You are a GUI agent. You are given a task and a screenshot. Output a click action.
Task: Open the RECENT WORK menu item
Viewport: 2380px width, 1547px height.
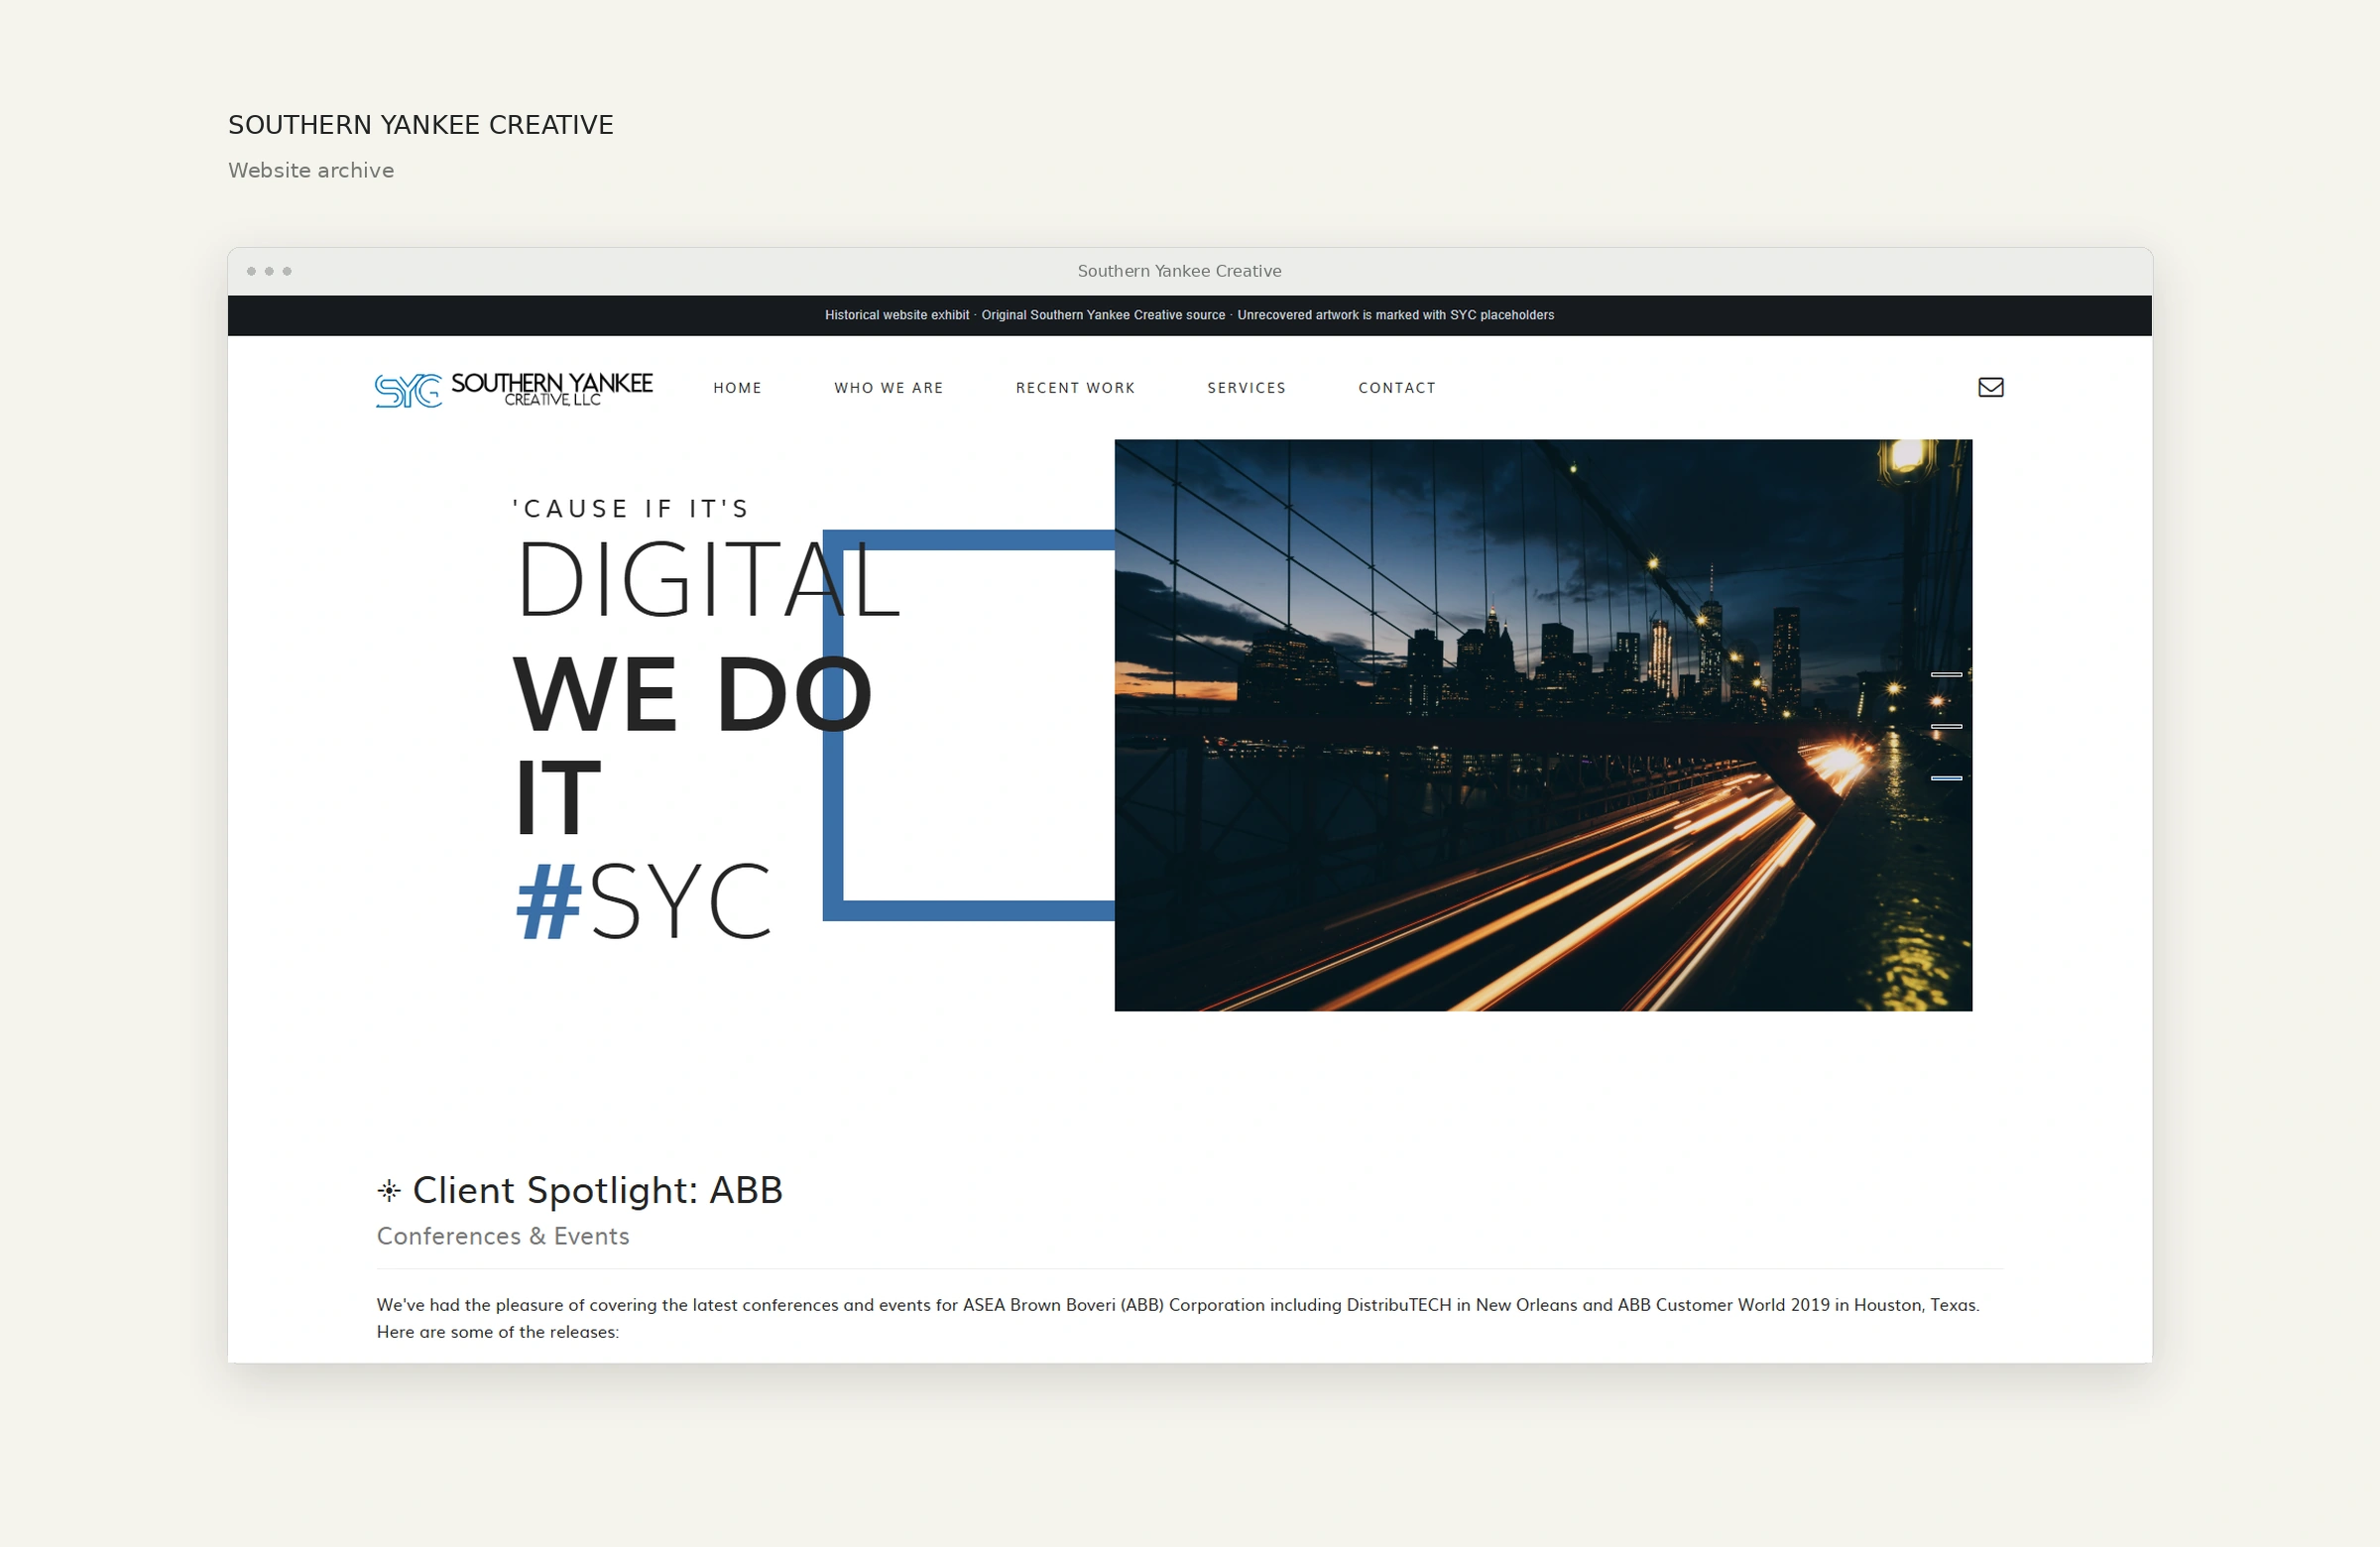point(1075,388)
